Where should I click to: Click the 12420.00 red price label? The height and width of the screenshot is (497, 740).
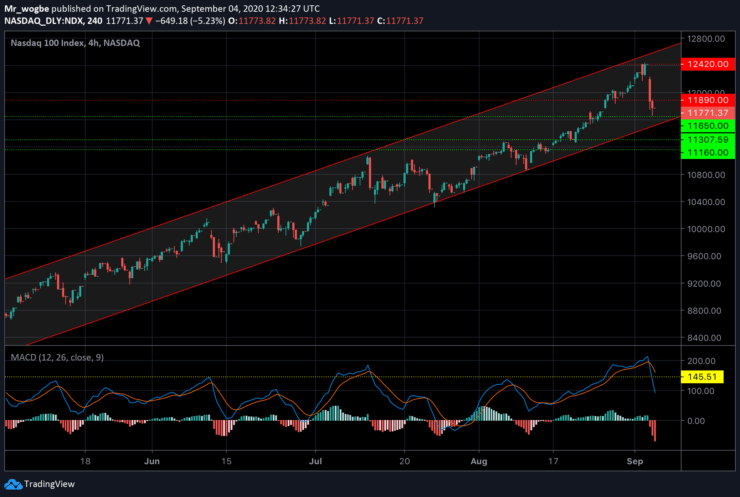708,64
